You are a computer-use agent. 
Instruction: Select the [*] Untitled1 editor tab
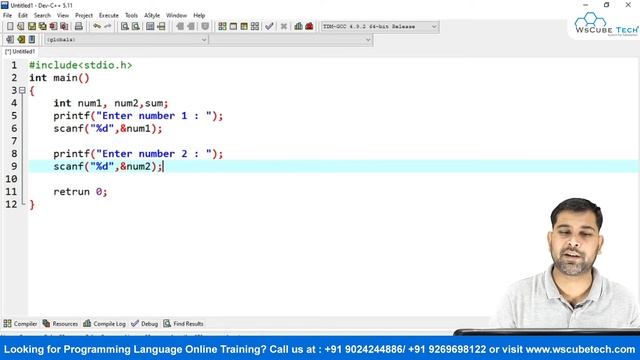(20, 52)
